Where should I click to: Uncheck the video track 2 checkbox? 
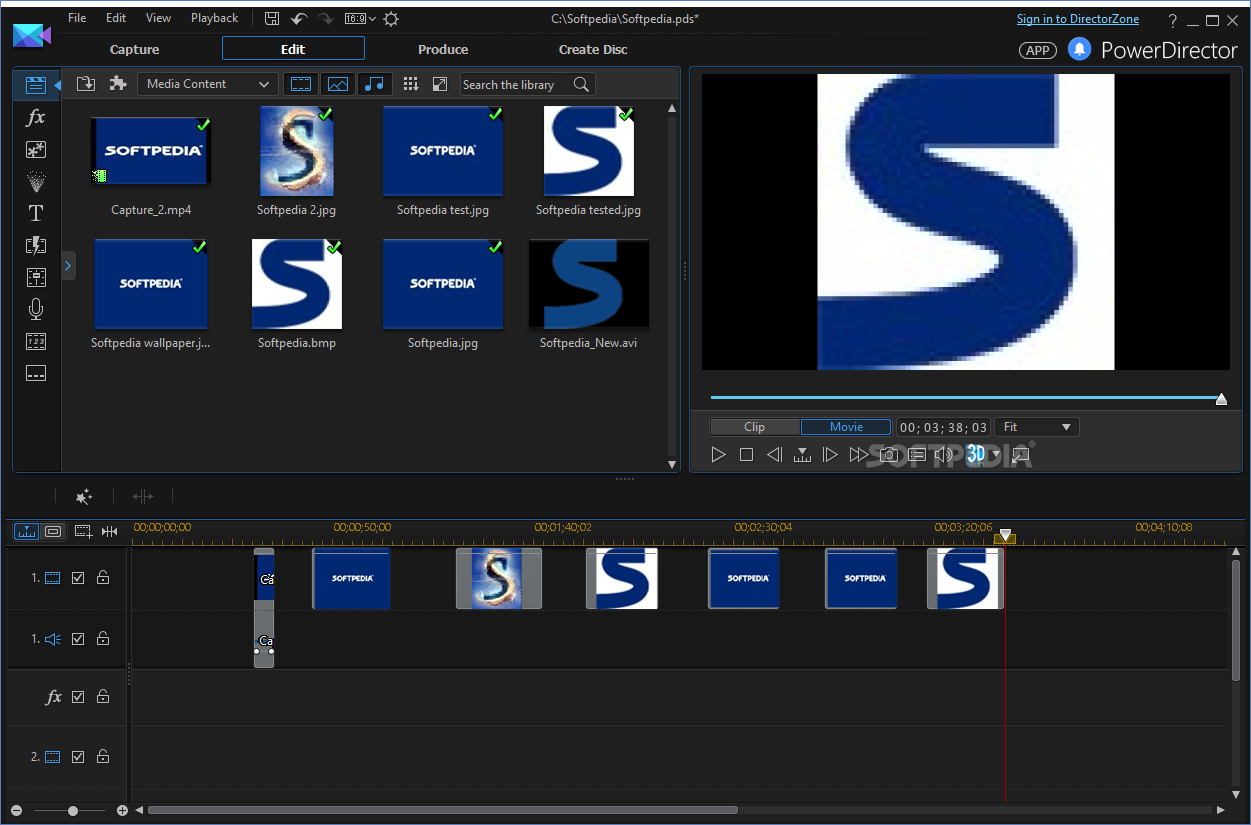[x=78, y=757]
